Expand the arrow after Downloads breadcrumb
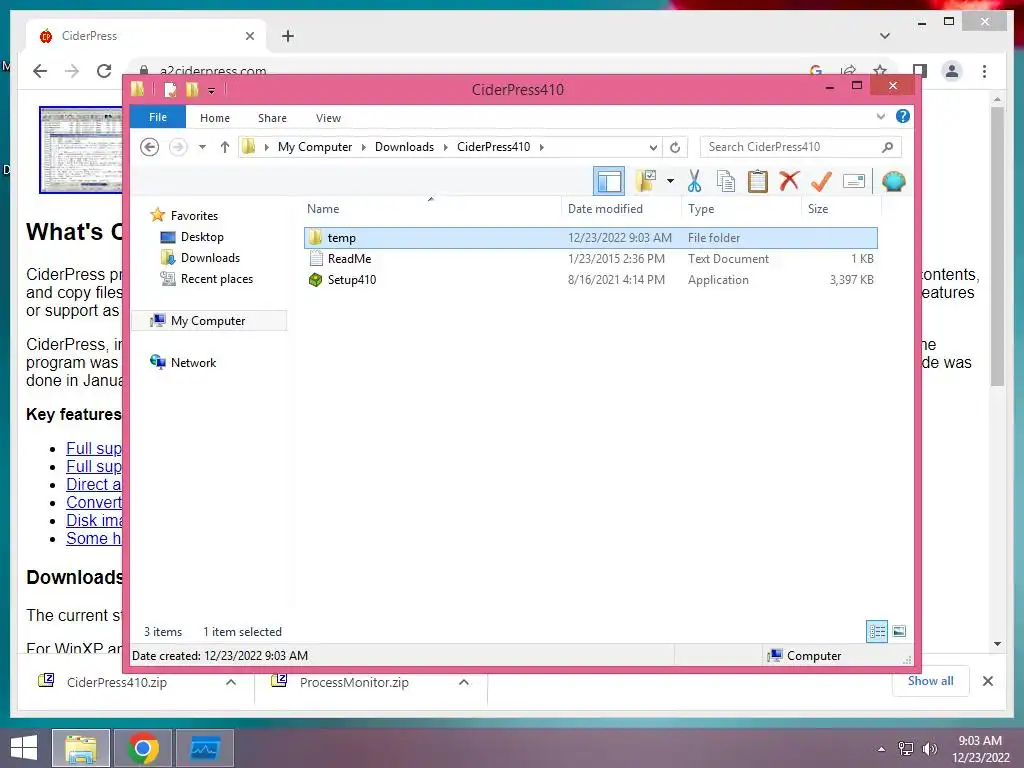 (x=445, y=147)
